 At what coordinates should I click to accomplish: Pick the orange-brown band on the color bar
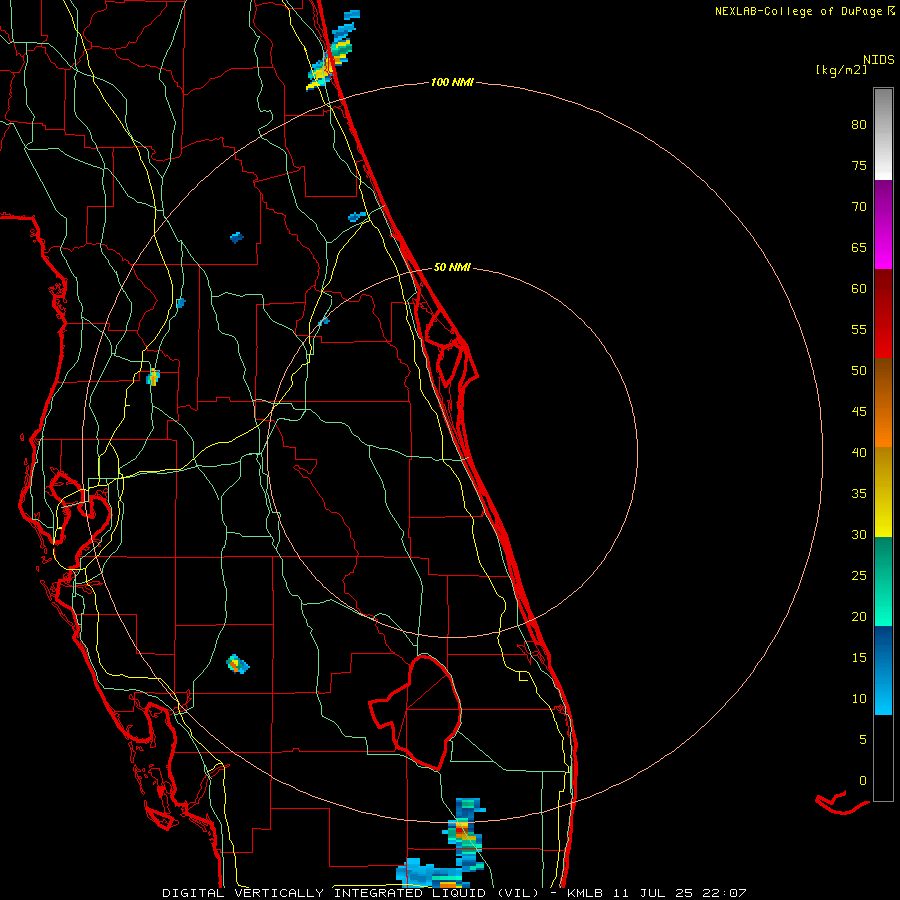point(883,403)
